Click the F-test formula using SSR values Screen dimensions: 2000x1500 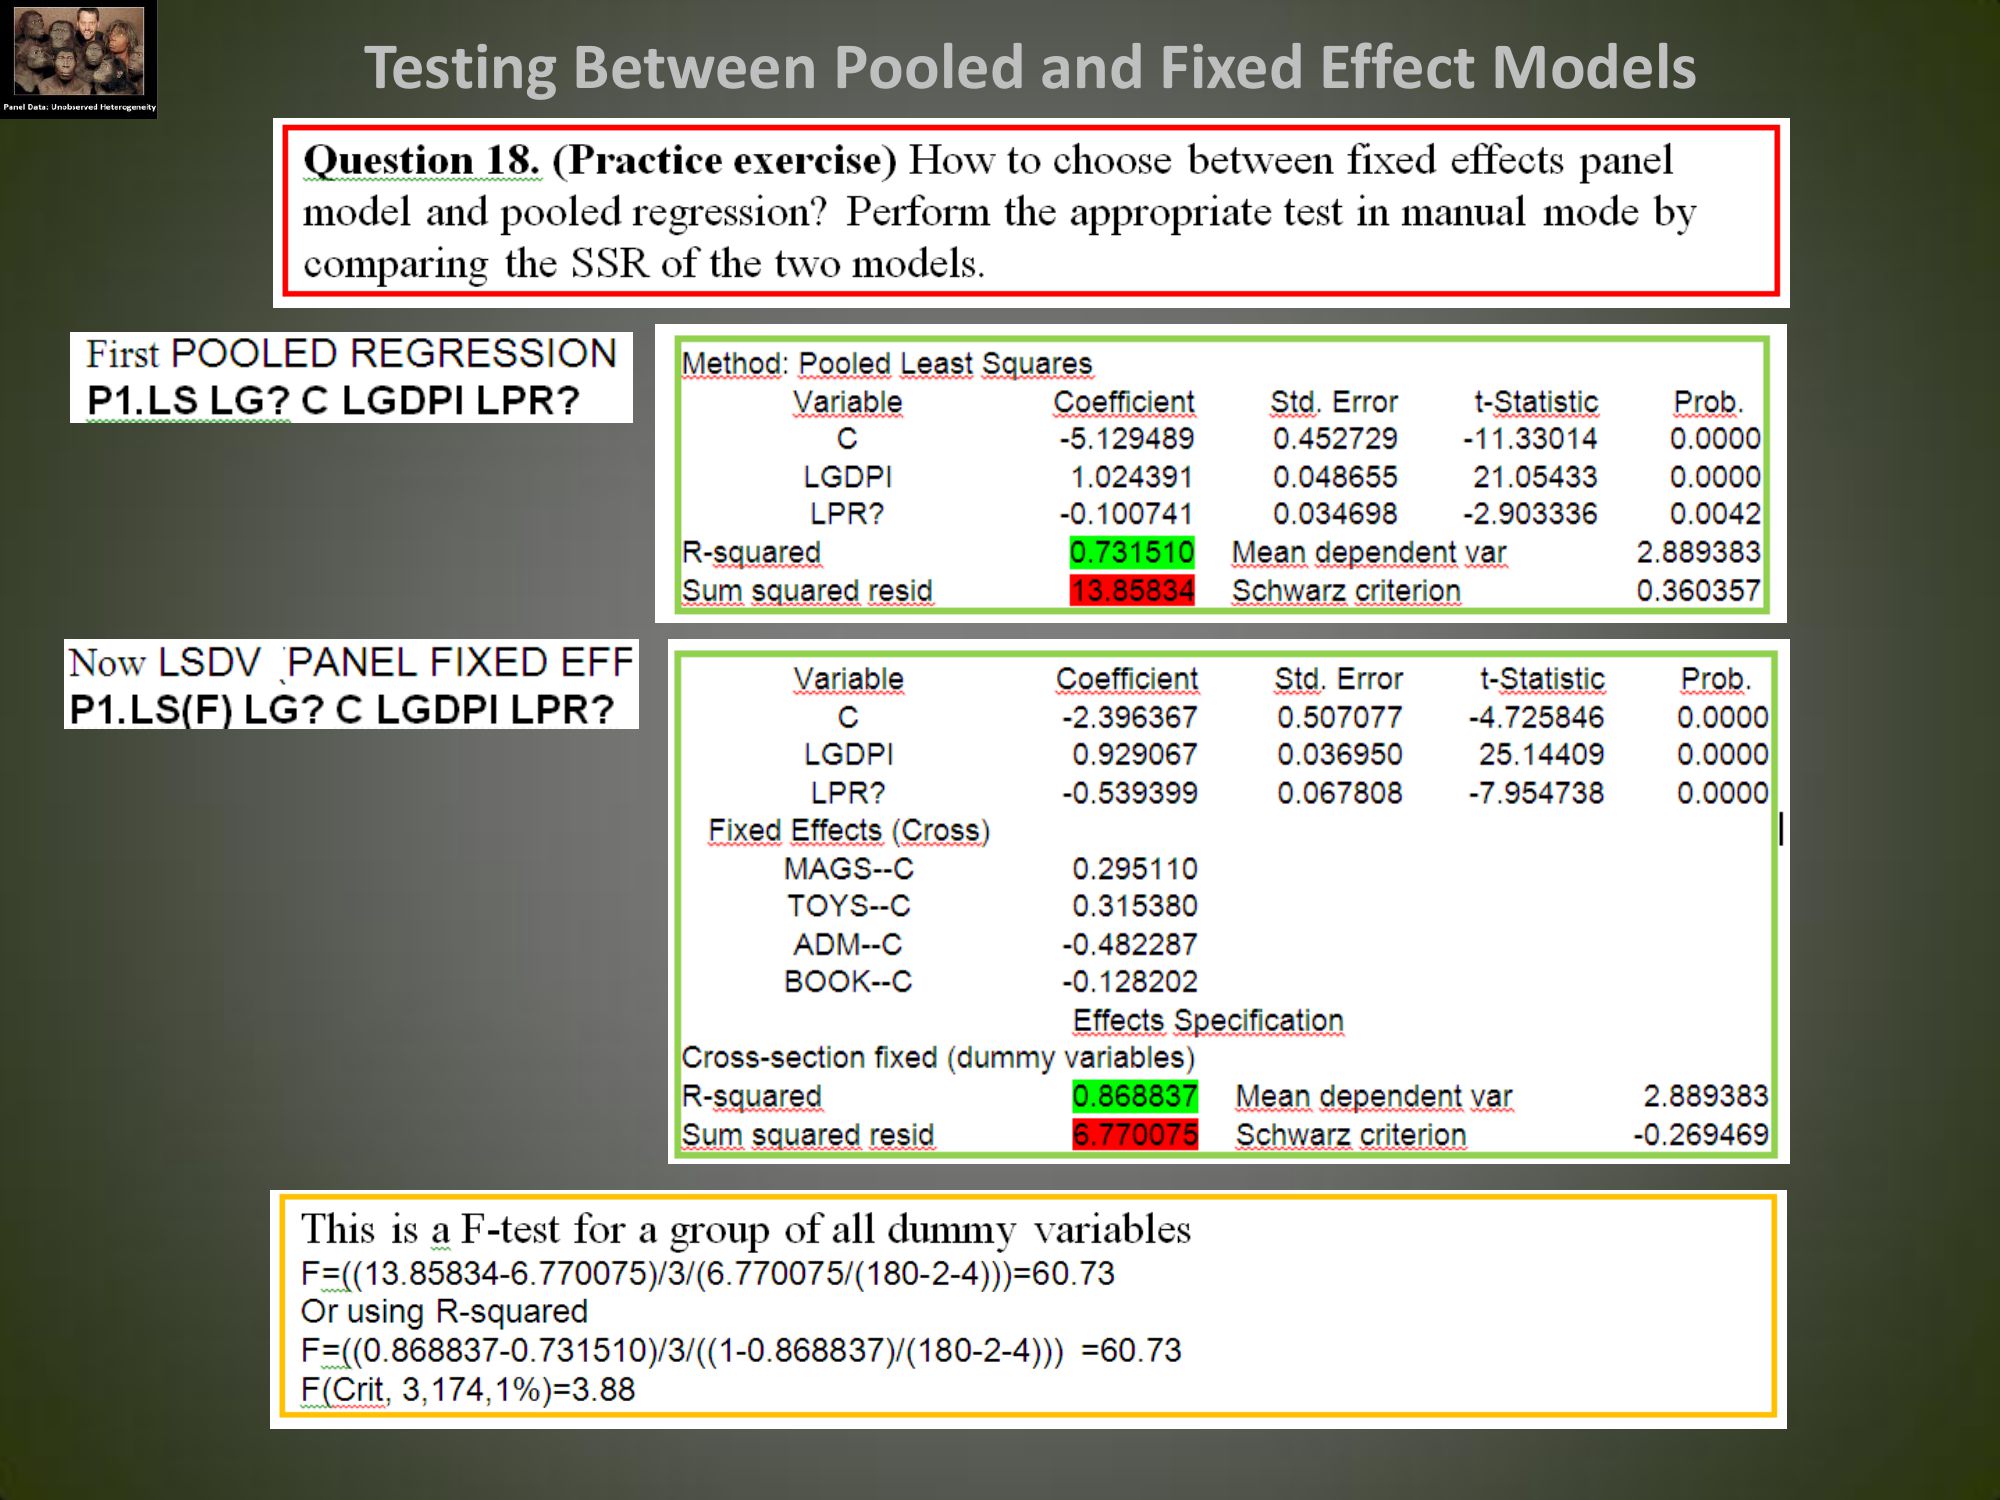click(707, 1274)
